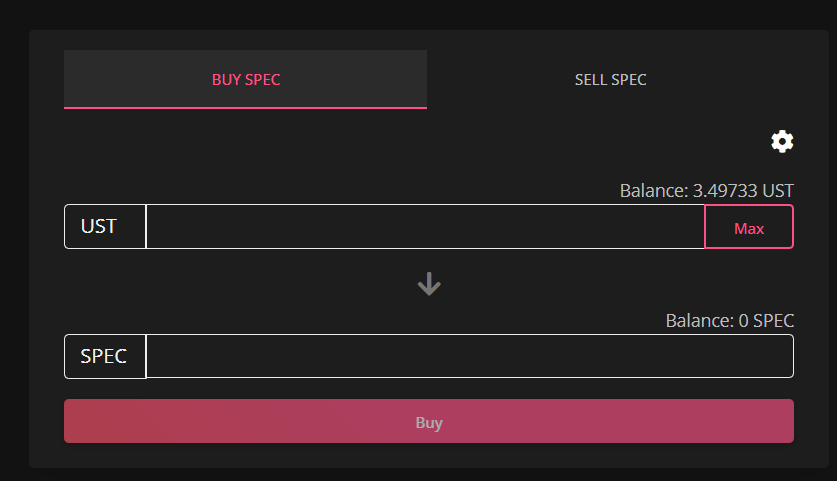The image size is (837, 481).
Task: Select the BUY SPEC tab
Action: 246,80
